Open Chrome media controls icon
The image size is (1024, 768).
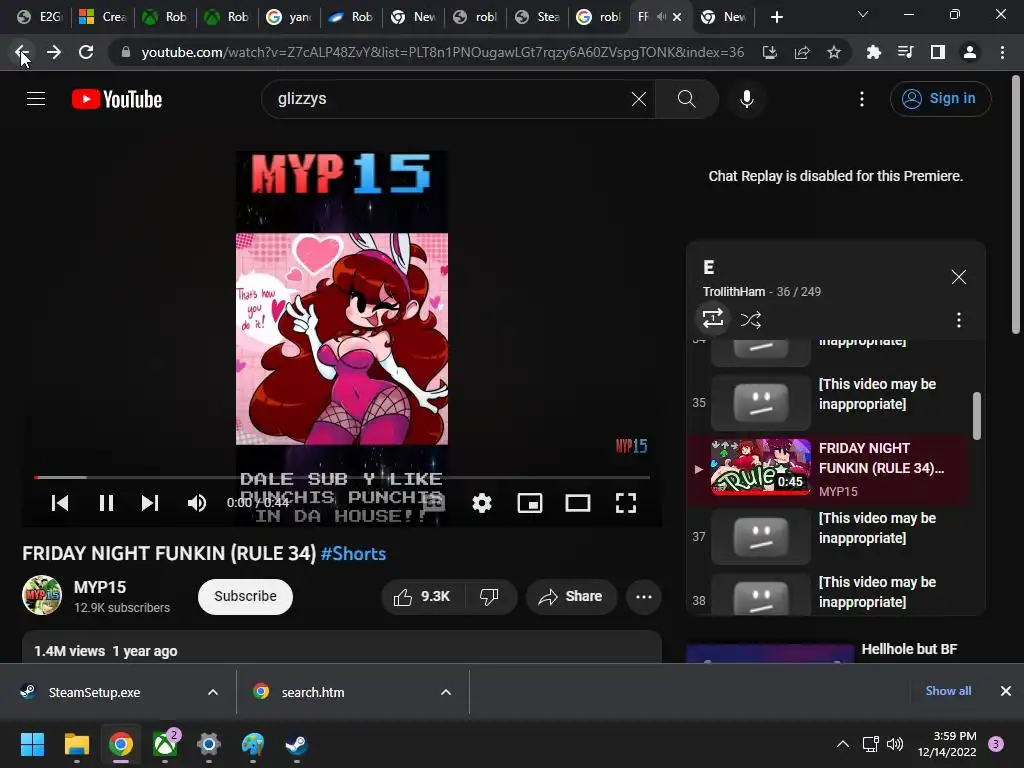[x=906, y=52]
